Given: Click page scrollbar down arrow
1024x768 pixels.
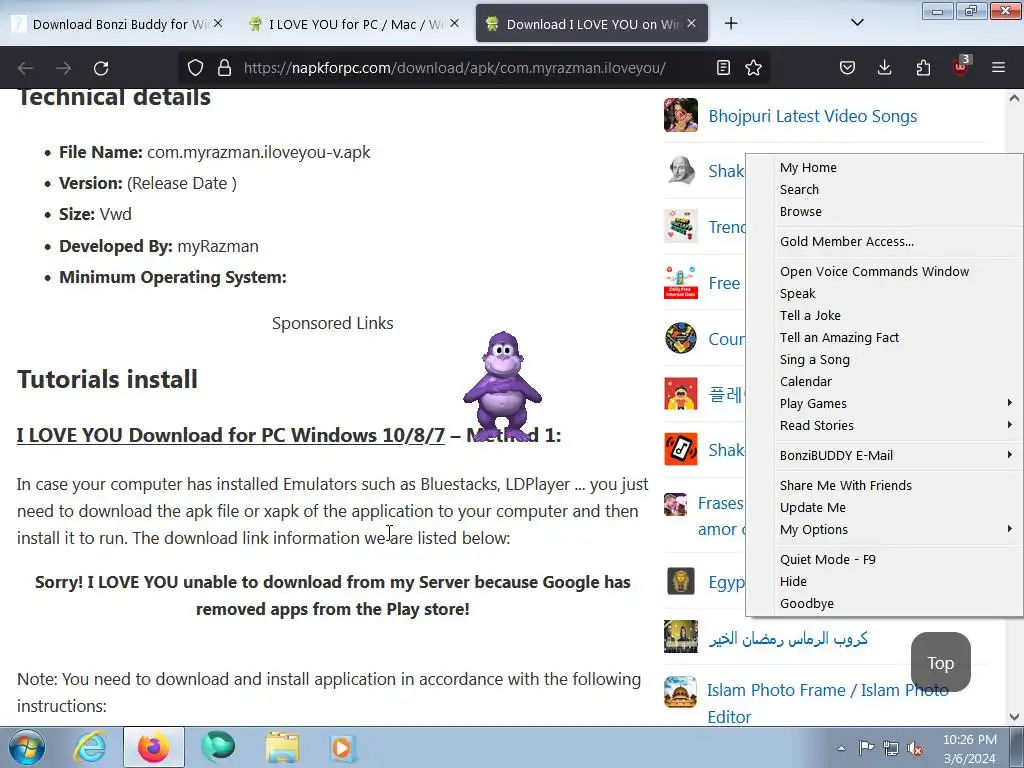Looking at the screenshot, I should 1014,716.
